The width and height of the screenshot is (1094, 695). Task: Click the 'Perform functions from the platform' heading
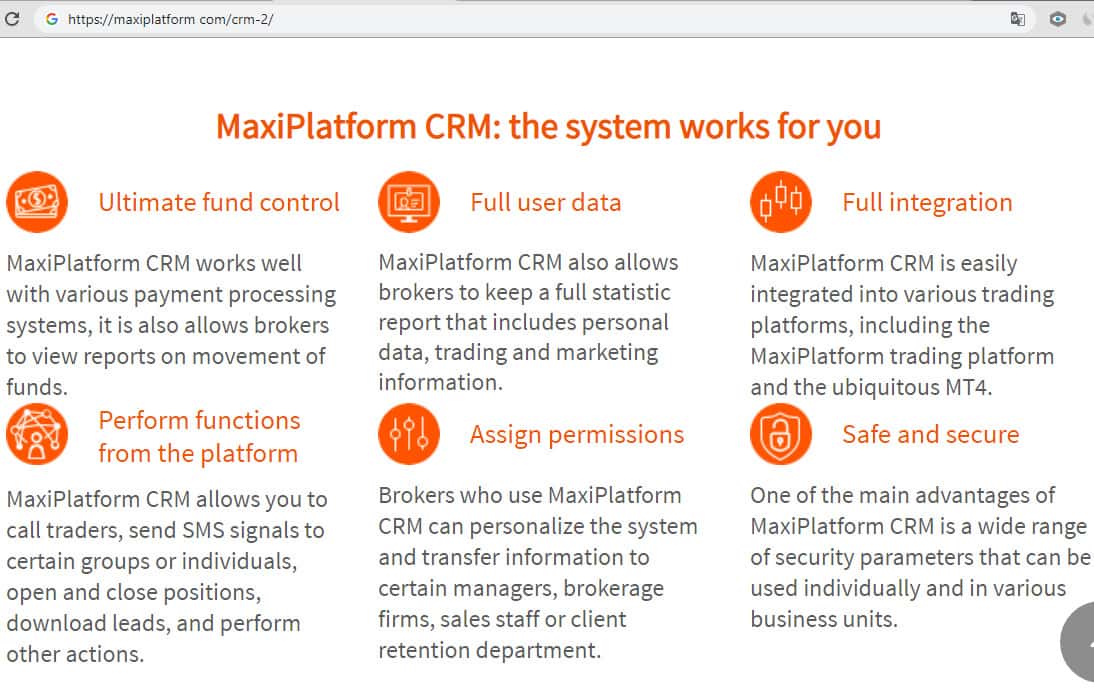[199, 437]
